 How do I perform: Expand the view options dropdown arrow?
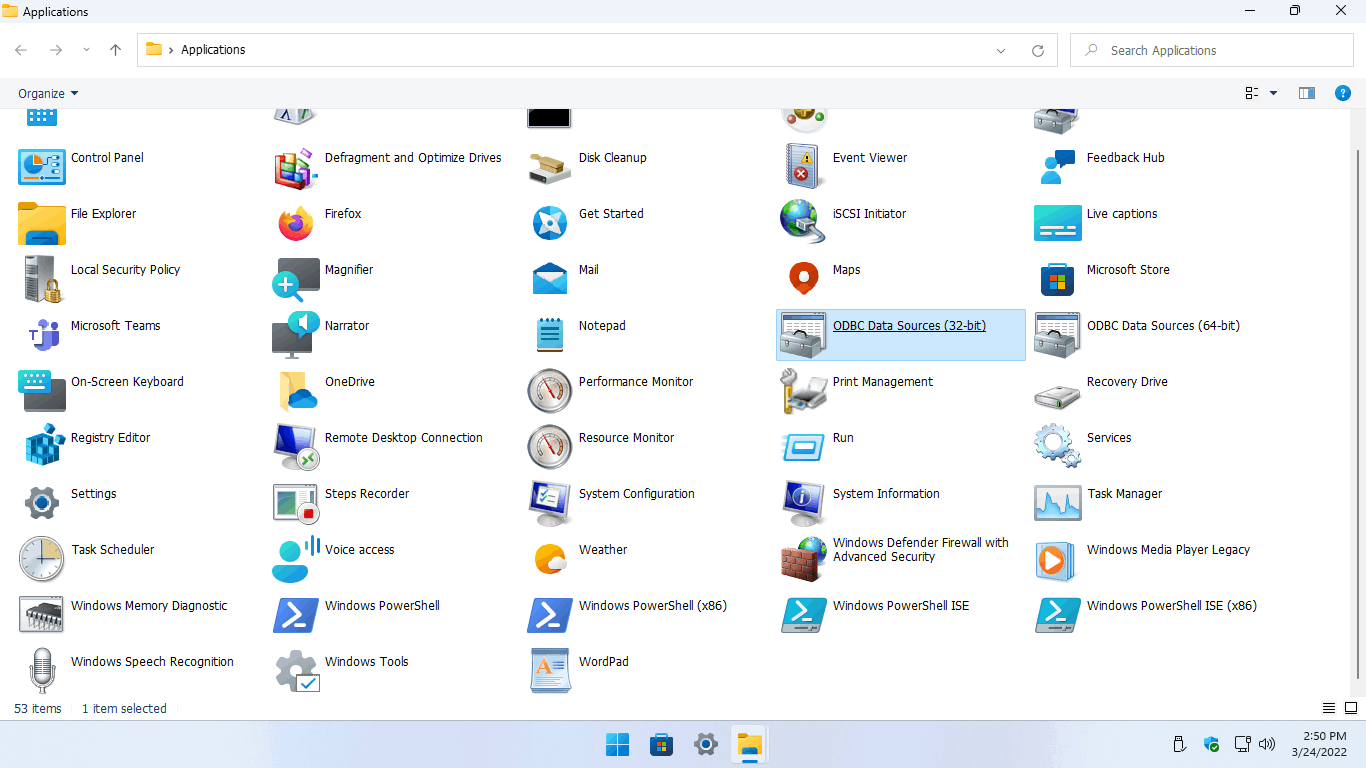tap(1273, 93)
